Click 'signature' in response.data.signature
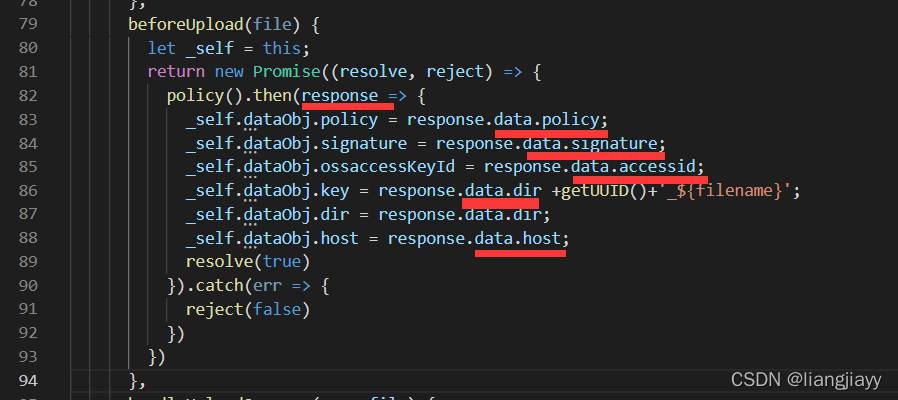Image resolution: width=898 pixels, height=400 pixels. coord(613,143)
